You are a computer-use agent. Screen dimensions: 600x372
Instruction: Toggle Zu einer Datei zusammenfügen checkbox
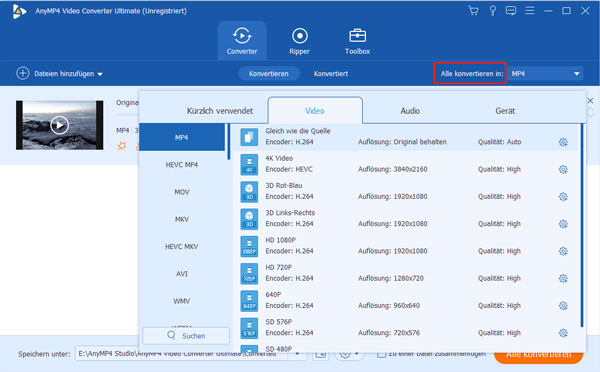click(381, 354)
